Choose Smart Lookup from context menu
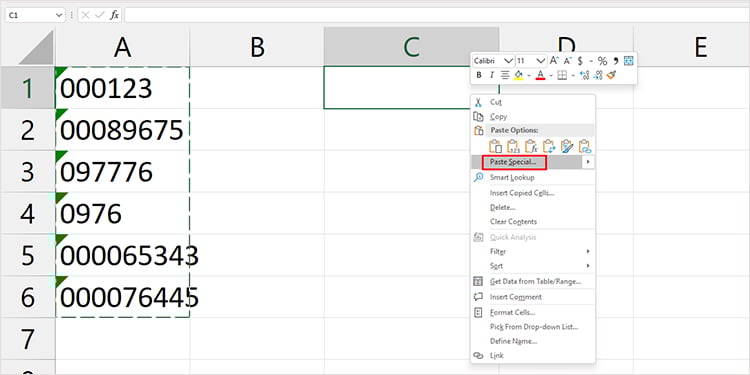 click(x=533, y=177)
